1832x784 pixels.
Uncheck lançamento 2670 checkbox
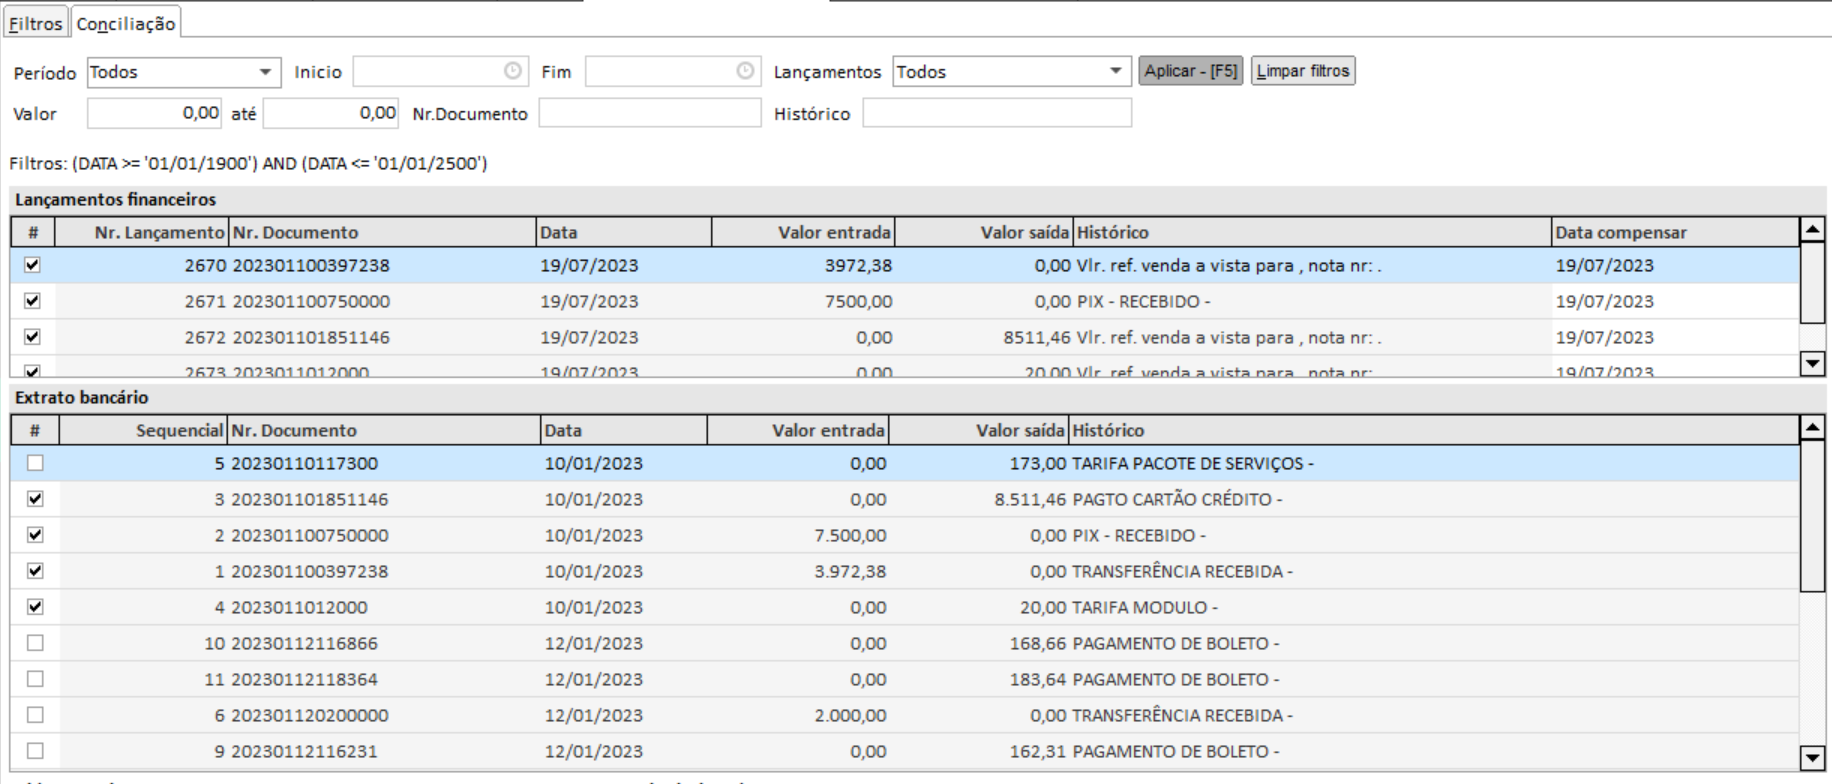click(x=32, y=265)
